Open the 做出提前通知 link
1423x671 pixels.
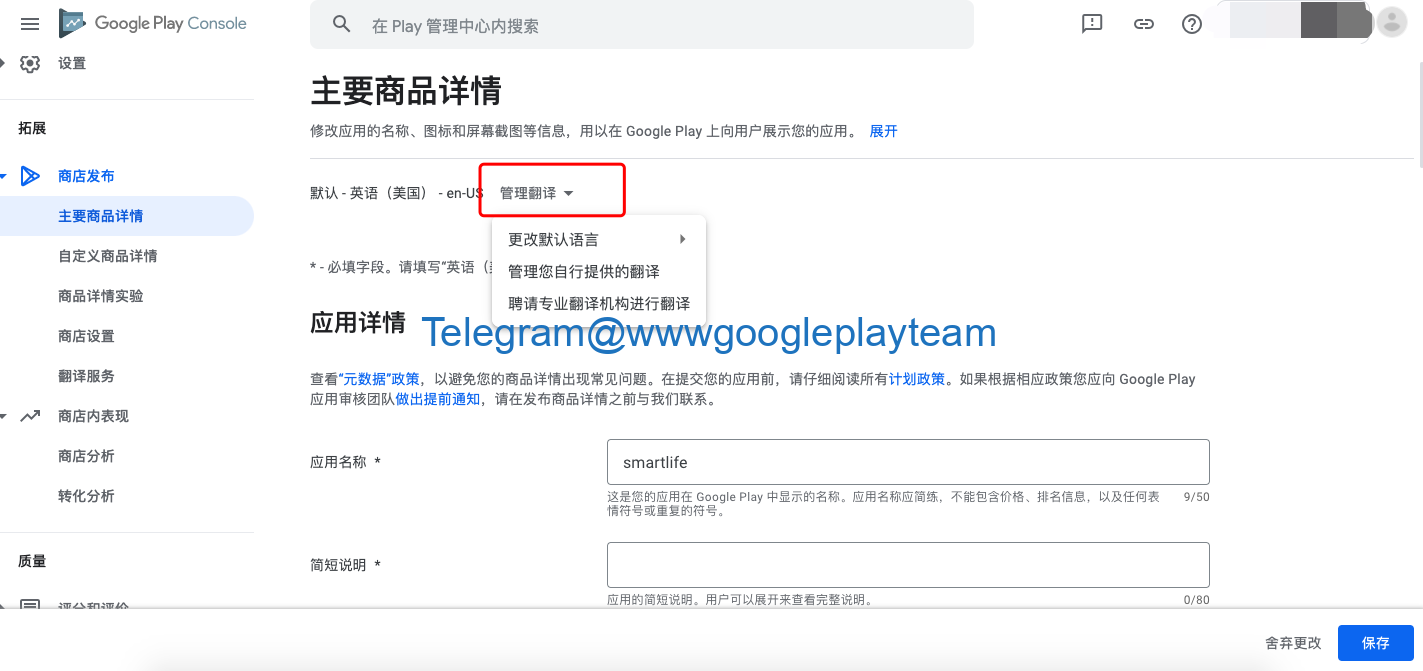point(438,399)
